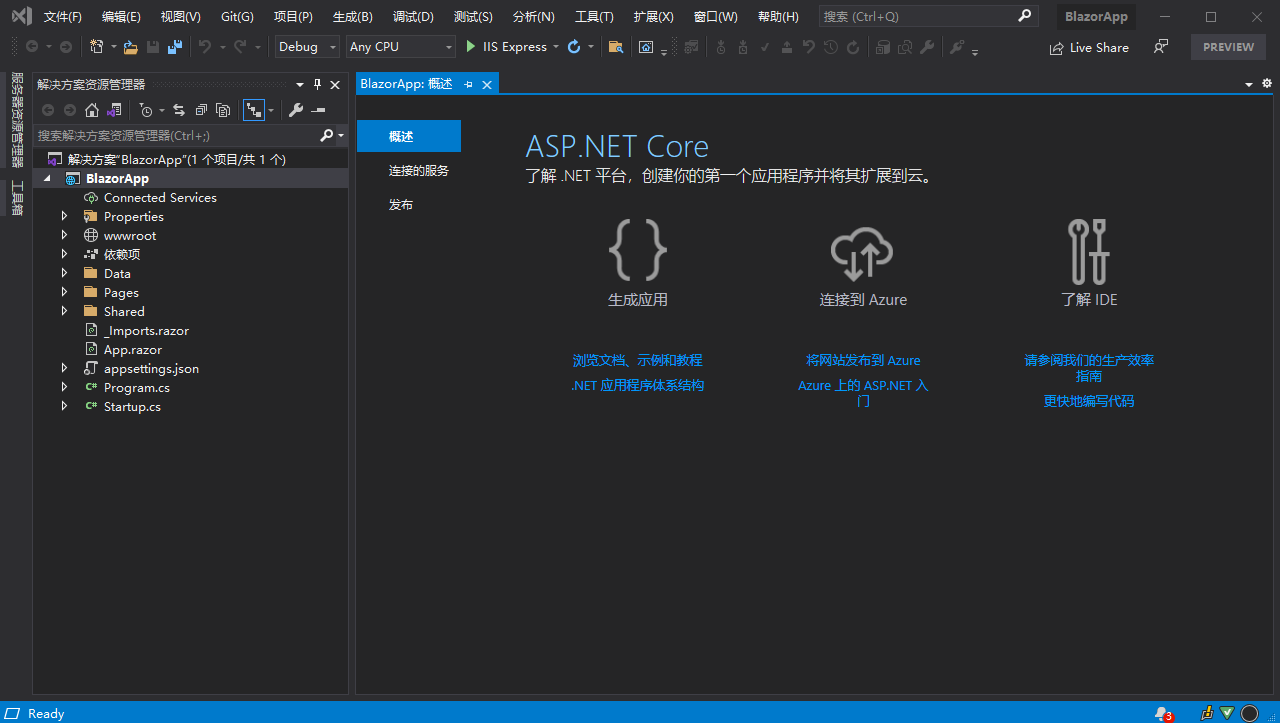
Task: Expand the Properties node
Action: (x=65, y=216)
